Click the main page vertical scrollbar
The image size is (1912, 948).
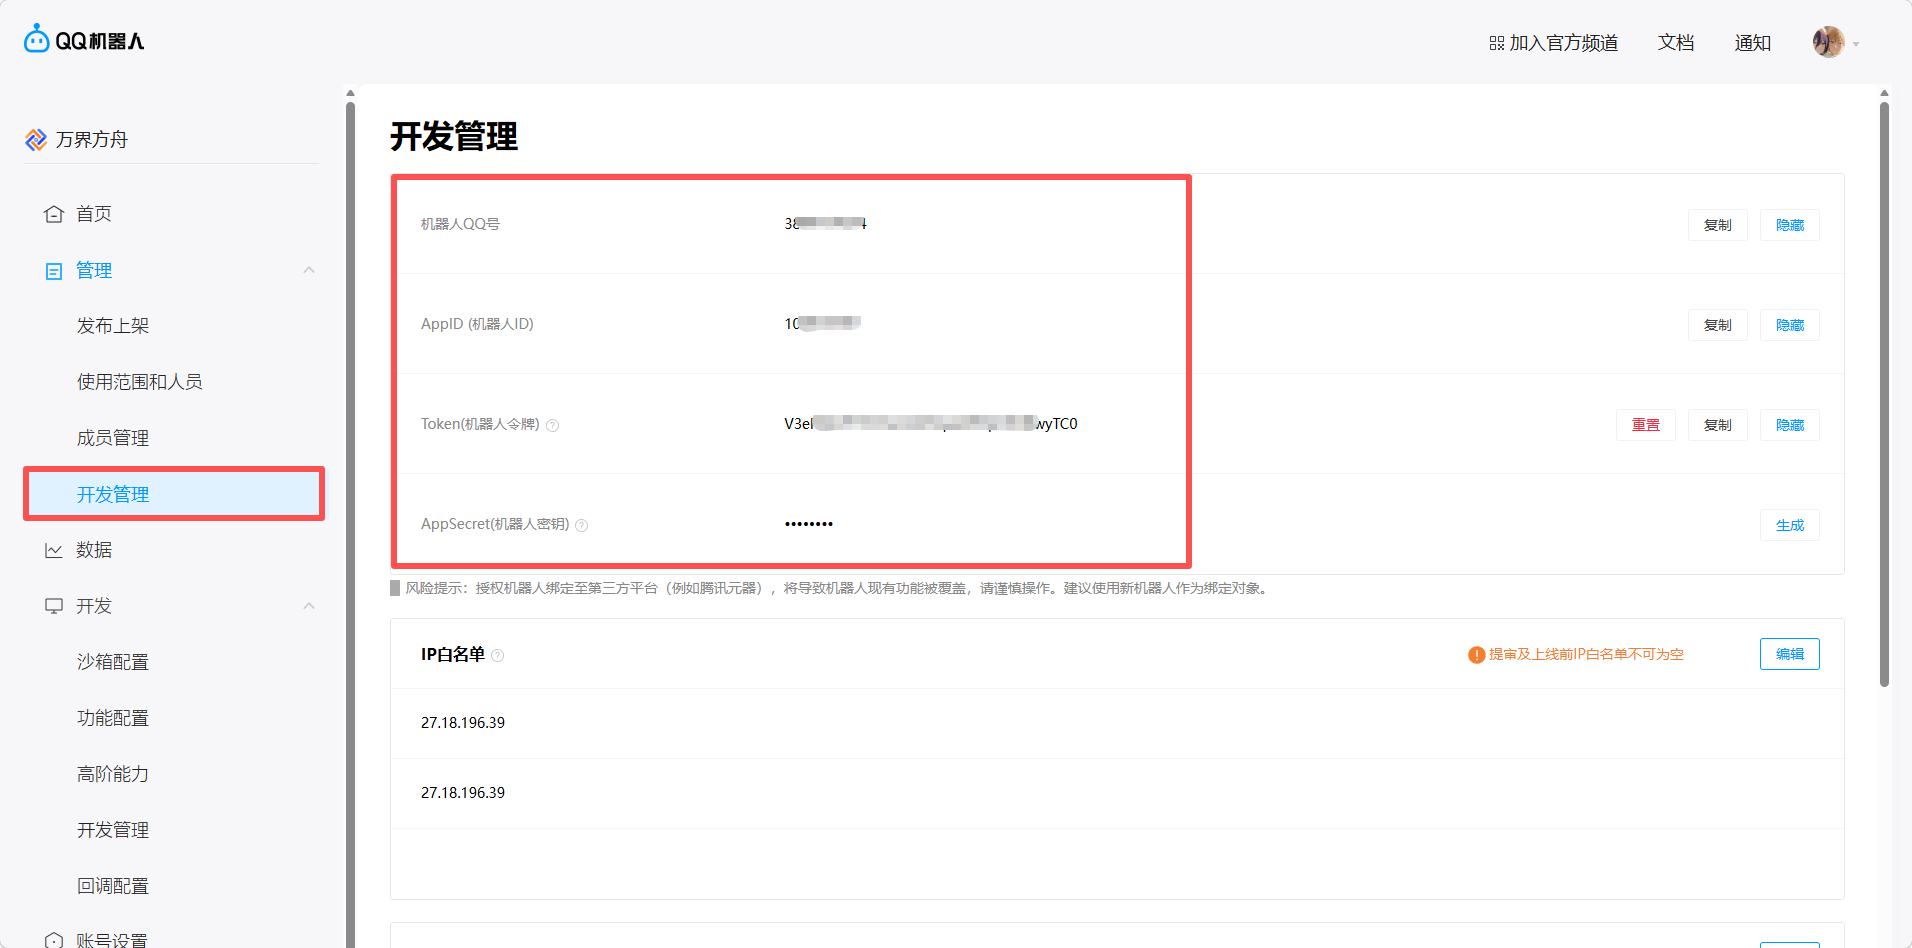point(1884,400)
